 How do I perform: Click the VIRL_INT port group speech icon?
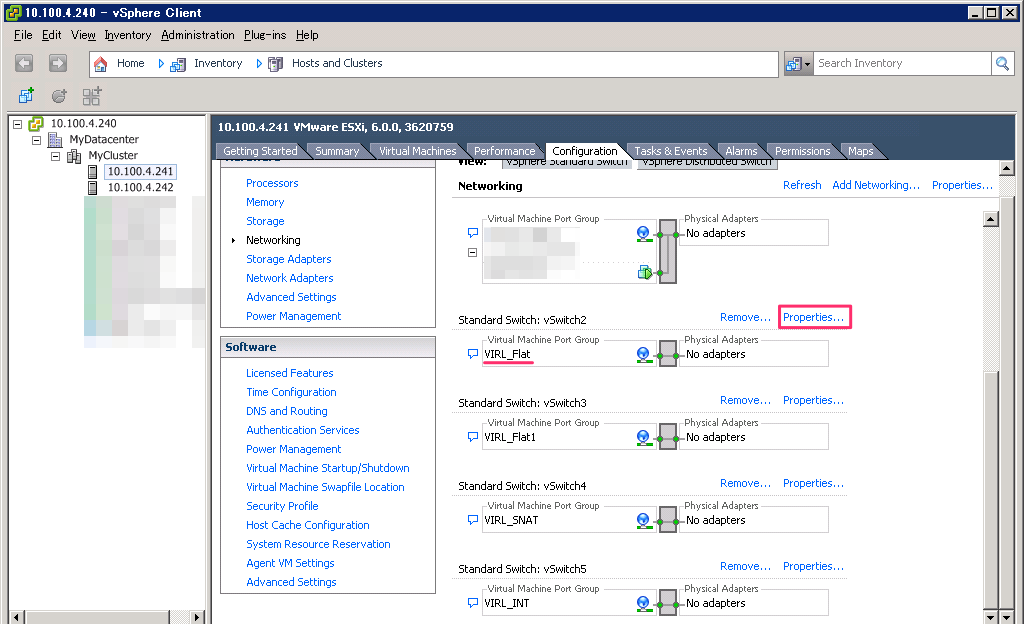tap(473, 602)
